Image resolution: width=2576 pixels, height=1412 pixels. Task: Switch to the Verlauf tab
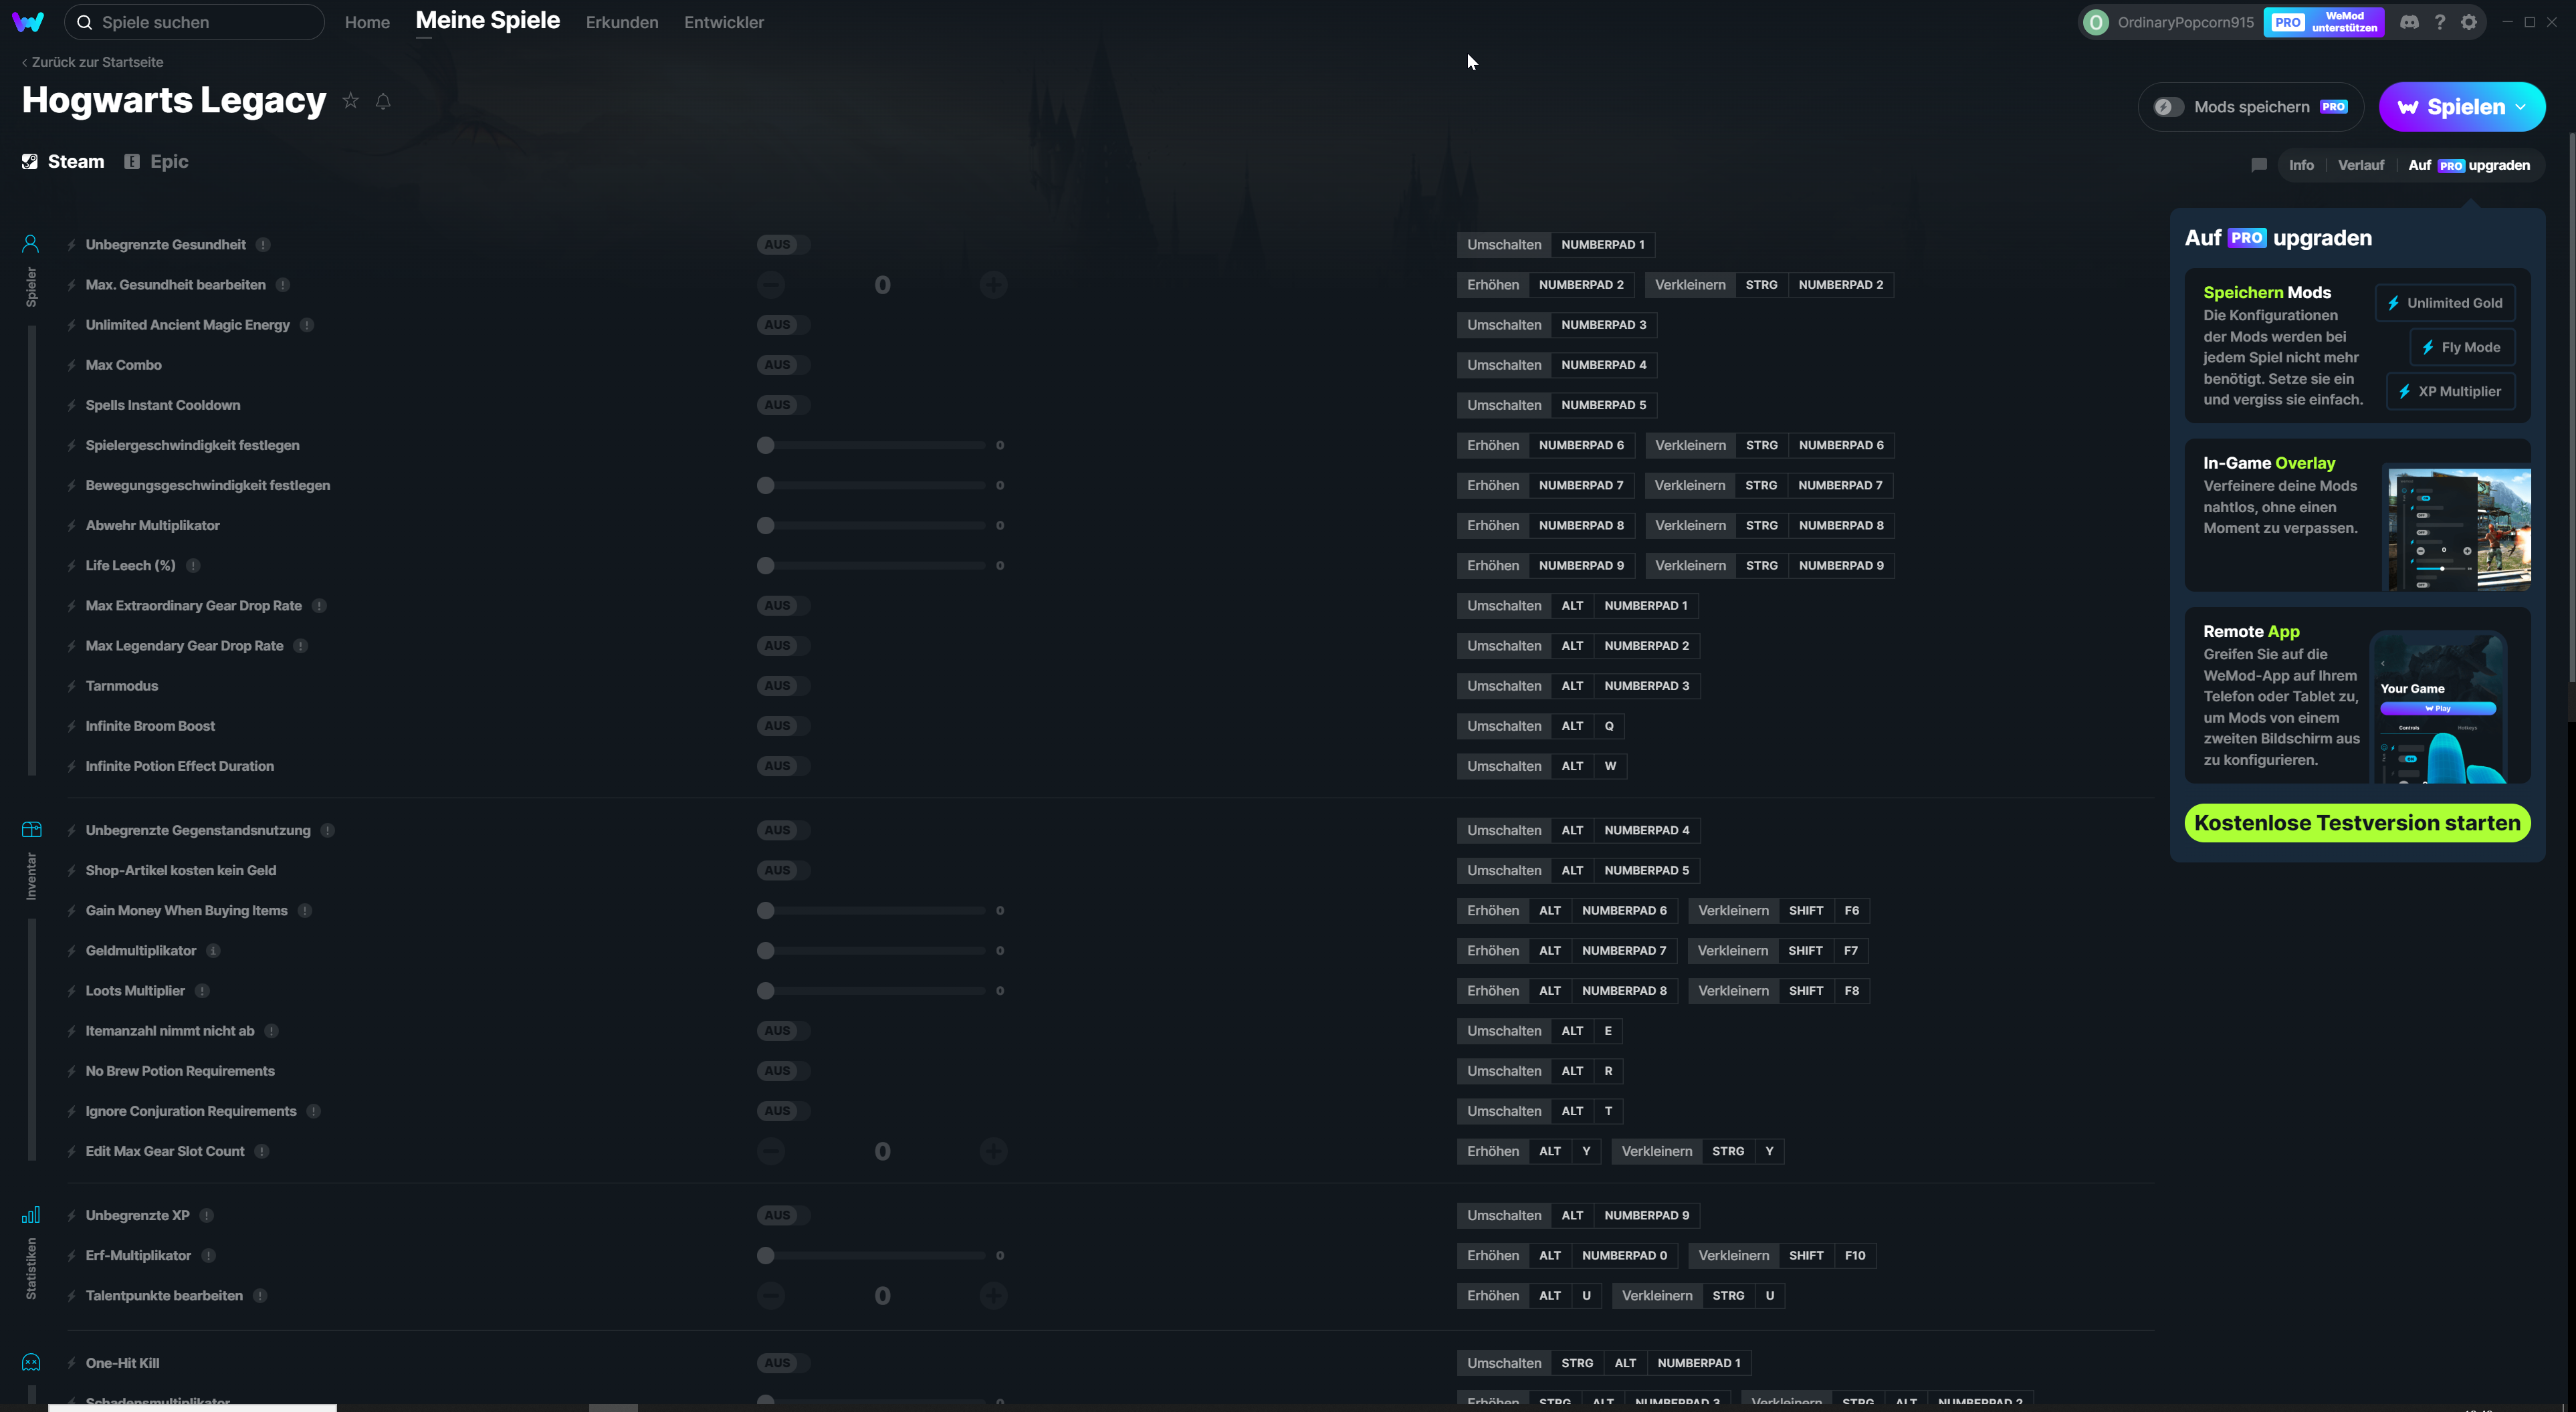pyautogui.click(x=2361, y=165)
